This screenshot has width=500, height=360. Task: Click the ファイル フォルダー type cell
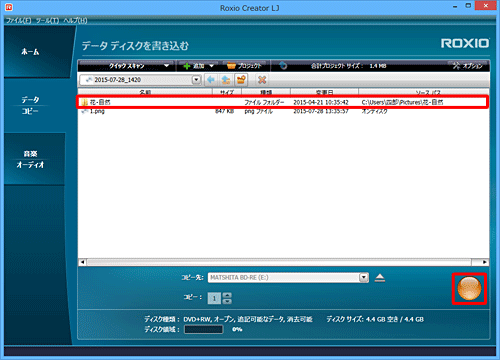(264, 102)
